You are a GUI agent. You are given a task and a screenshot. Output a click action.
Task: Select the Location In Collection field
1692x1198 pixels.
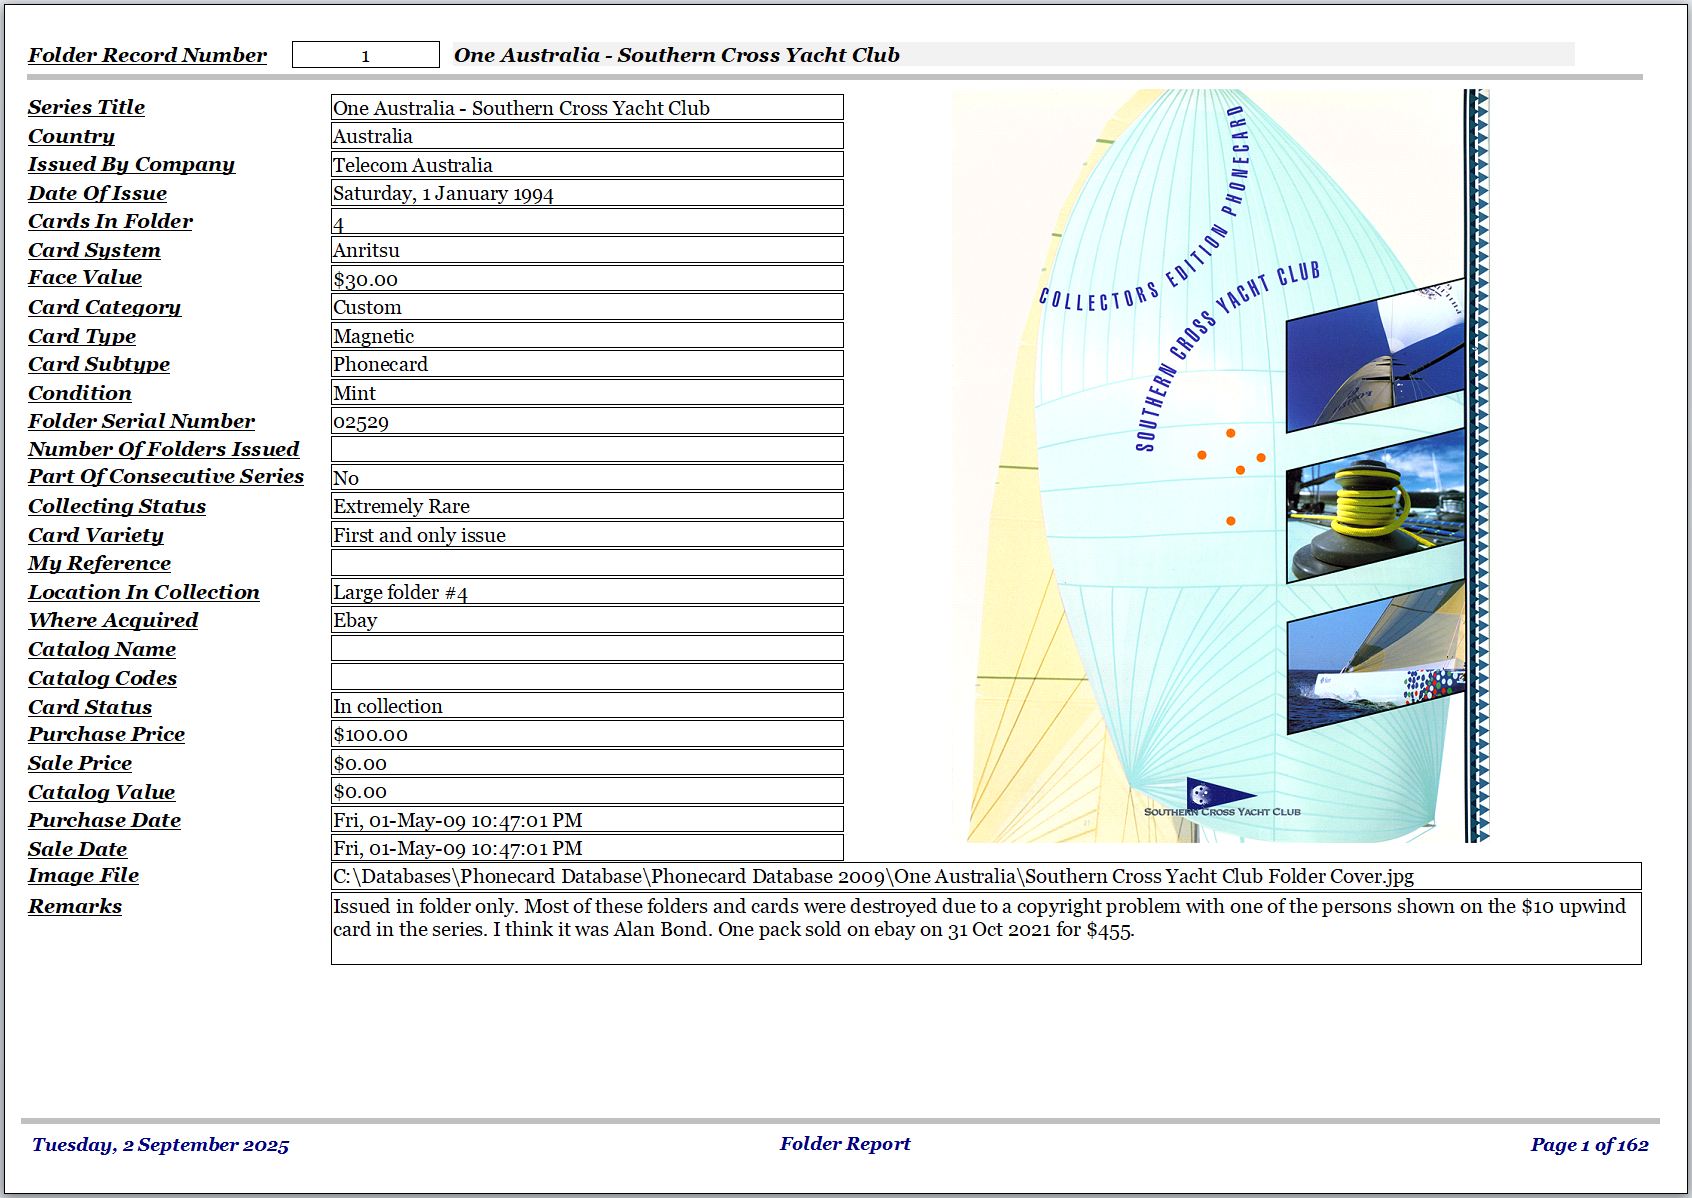coord(587,592)
